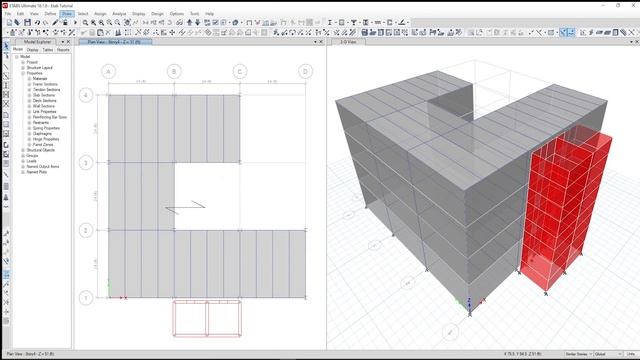This screenshot has height=360, width=640.
Task: Open the Help menu
Action: tap(209, 14)
